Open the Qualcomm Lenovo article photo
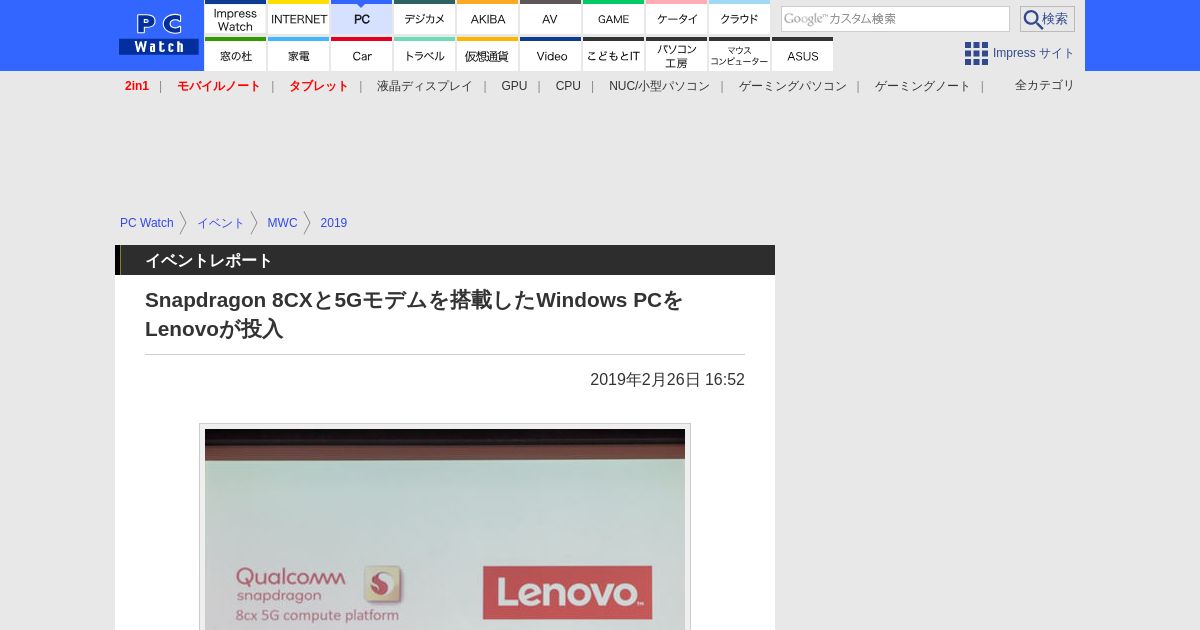The width and height of the screenshot is (1200, 630). pos(445,529)
